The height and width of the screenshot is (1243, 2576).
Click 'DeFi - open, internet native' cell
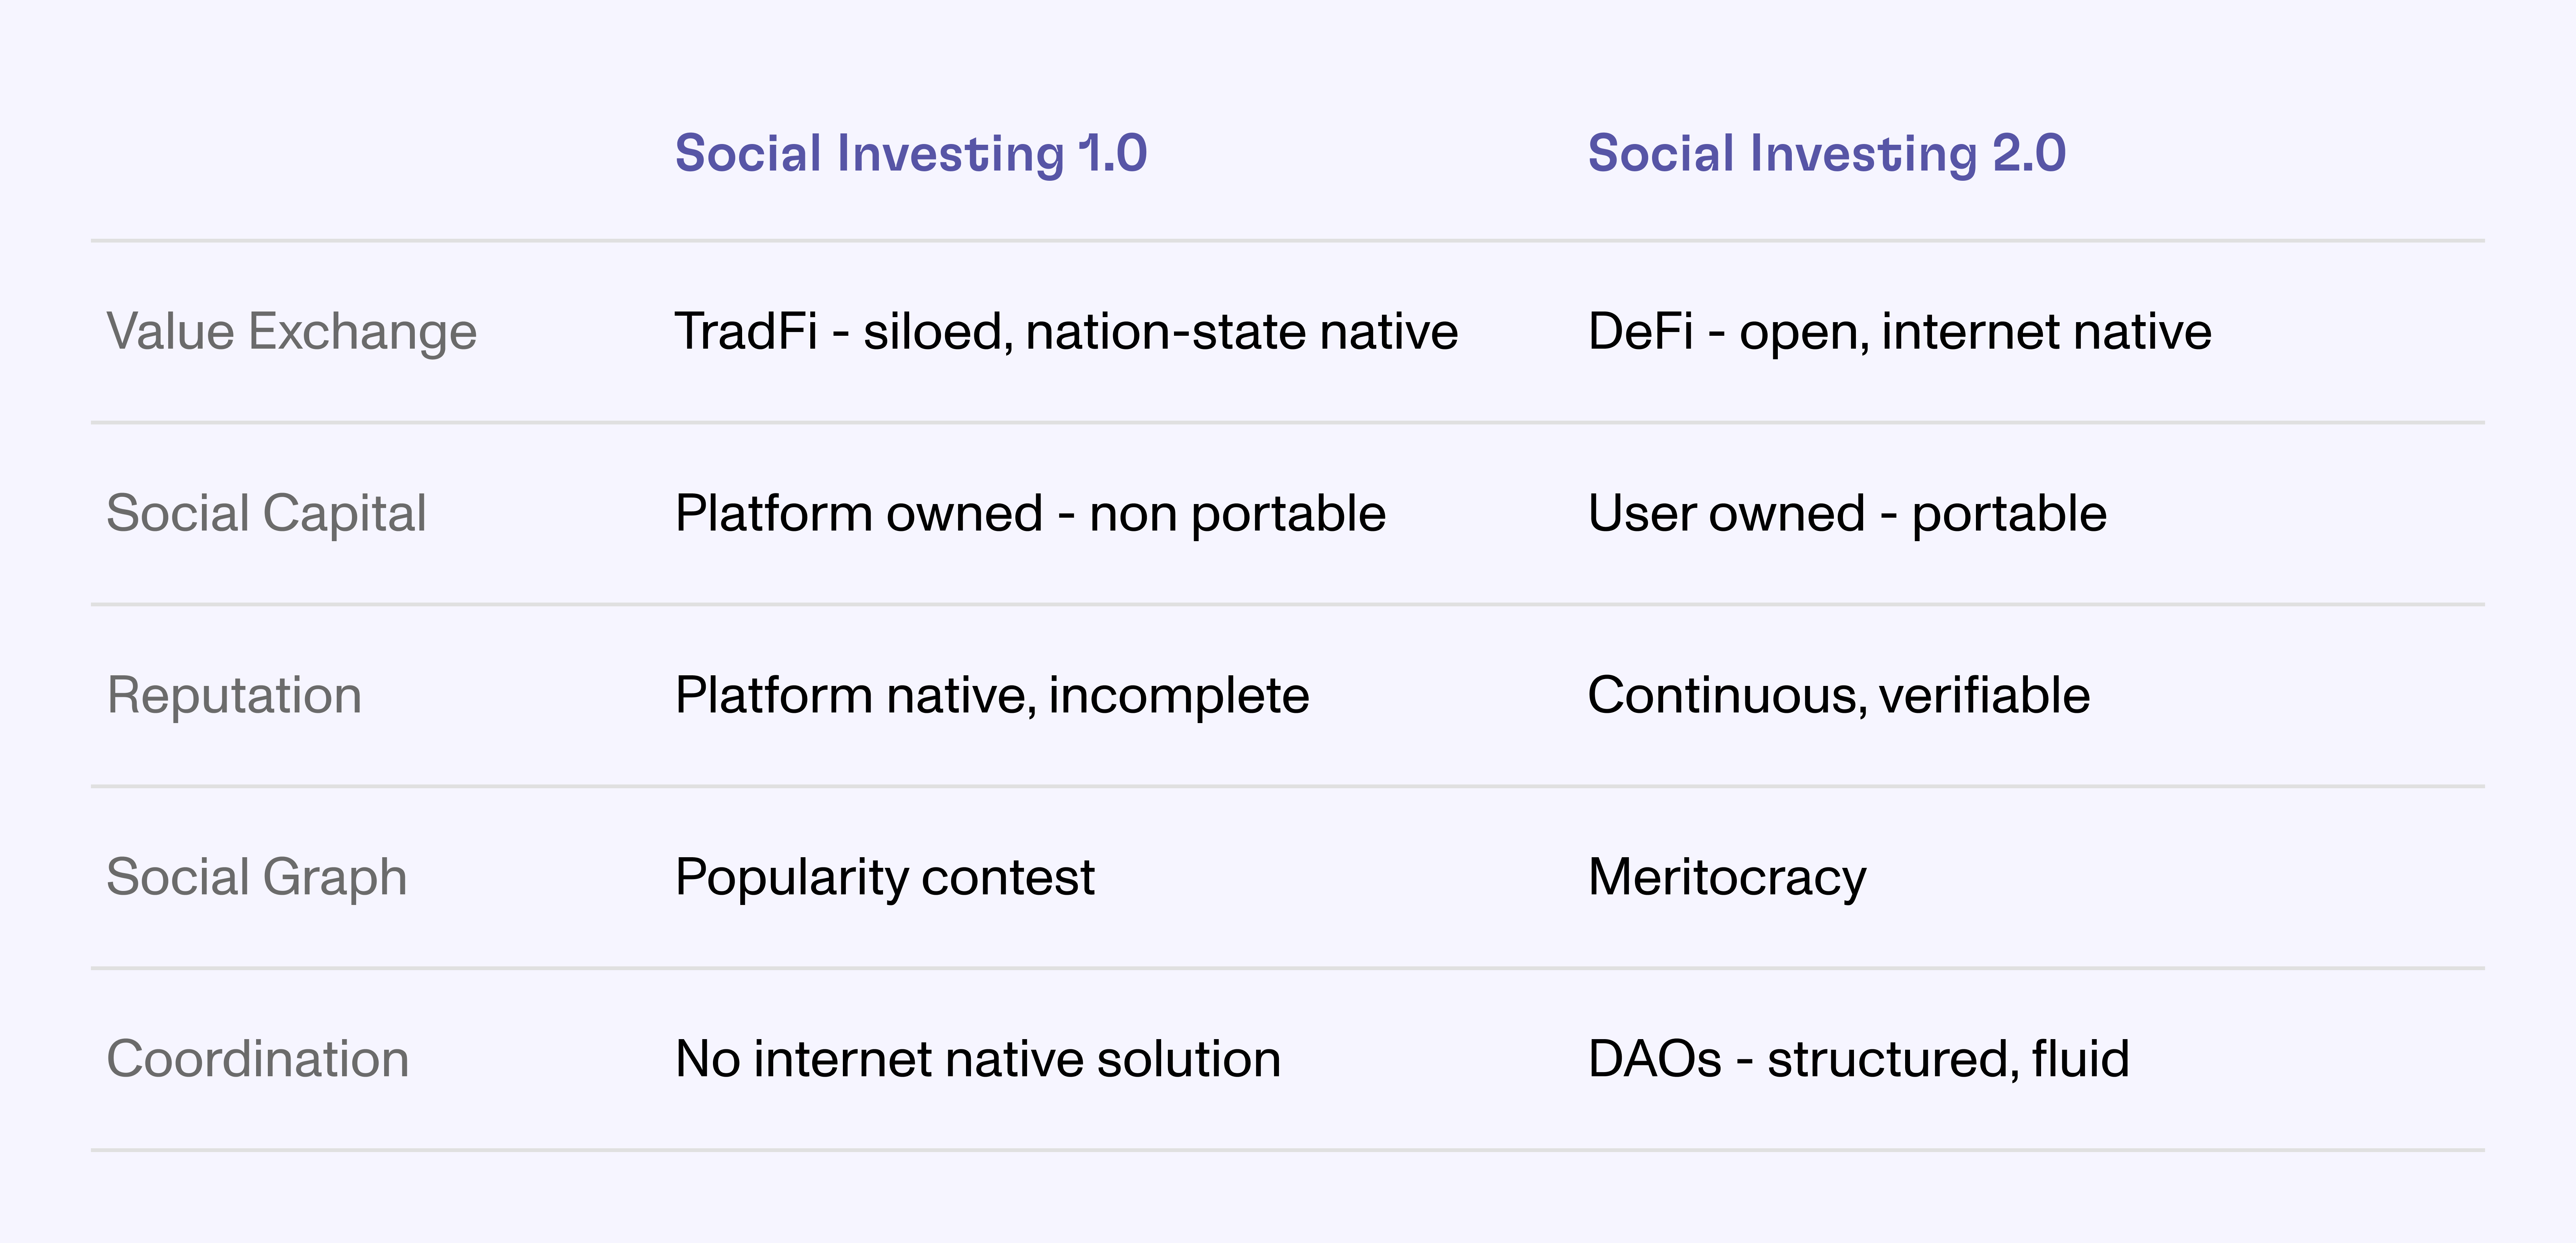[1899, 332]
